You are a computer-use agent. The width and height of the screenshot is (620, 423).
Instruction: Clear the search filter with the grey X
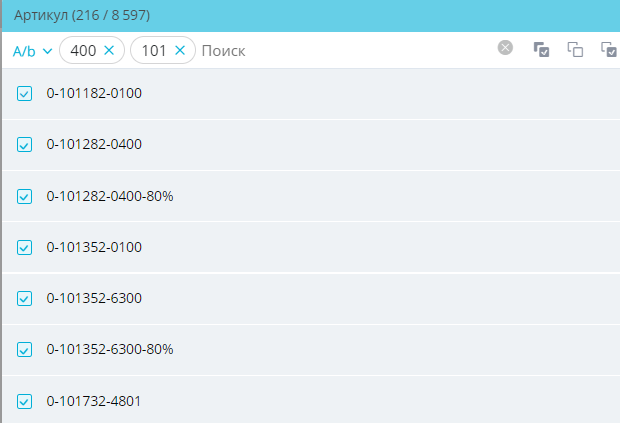point(506,48)
